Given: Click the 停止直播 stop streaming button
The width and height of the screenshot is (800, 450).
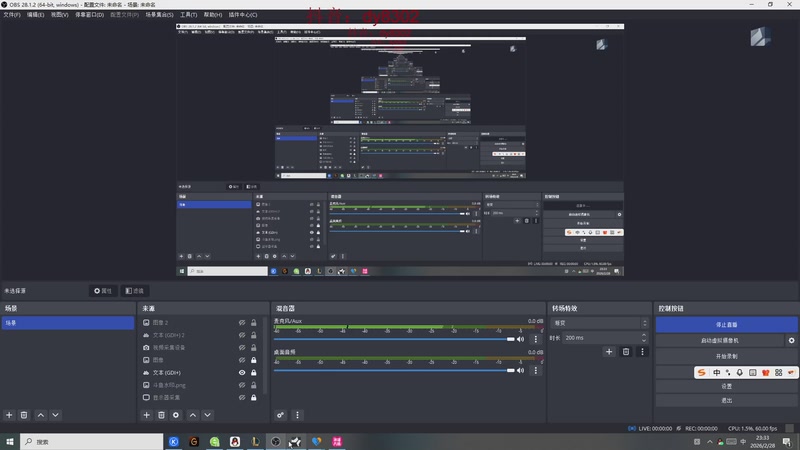Looking at the screenshot, I should (727, 324).
